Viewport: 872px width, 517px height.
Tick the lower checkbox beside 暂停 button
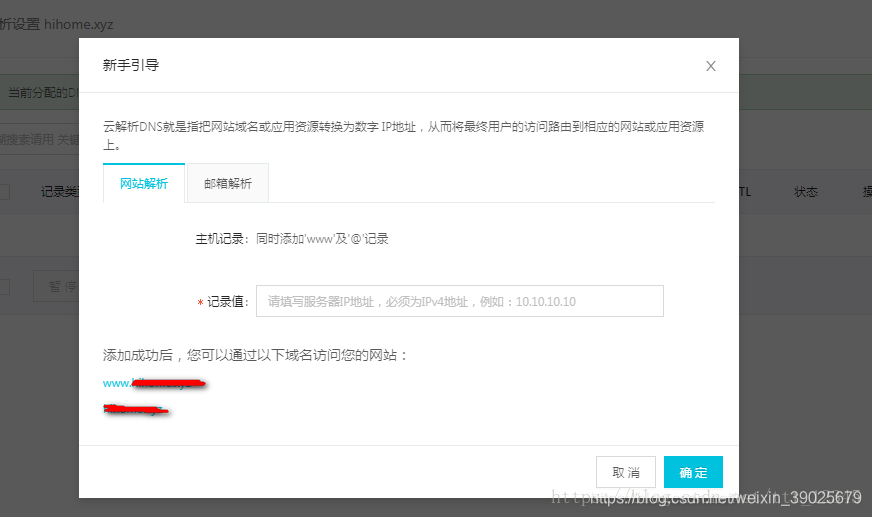point(4,287)
